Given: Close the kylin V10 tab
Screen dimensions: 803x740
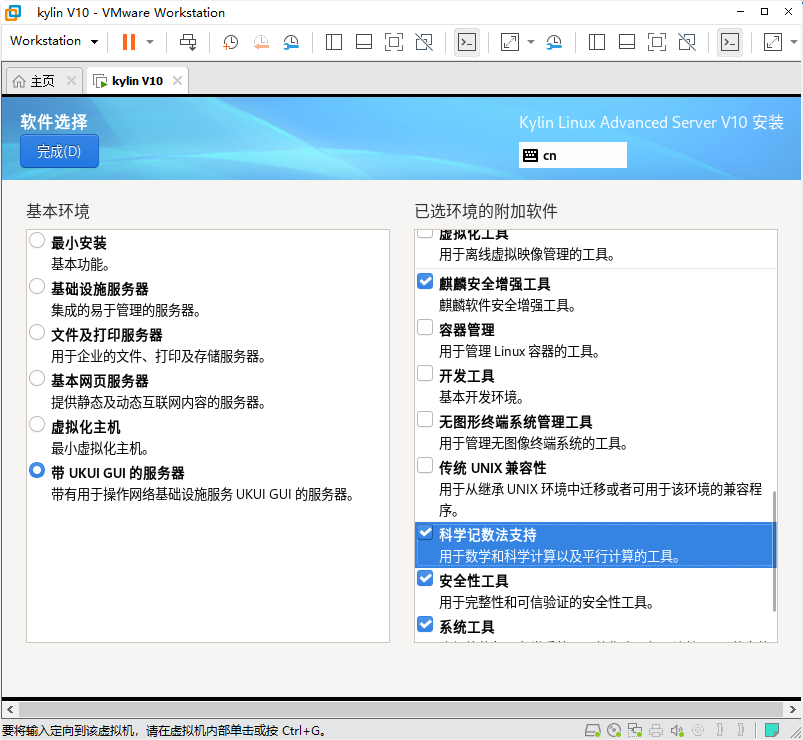Looking at the screenshot, I should 176,81.
